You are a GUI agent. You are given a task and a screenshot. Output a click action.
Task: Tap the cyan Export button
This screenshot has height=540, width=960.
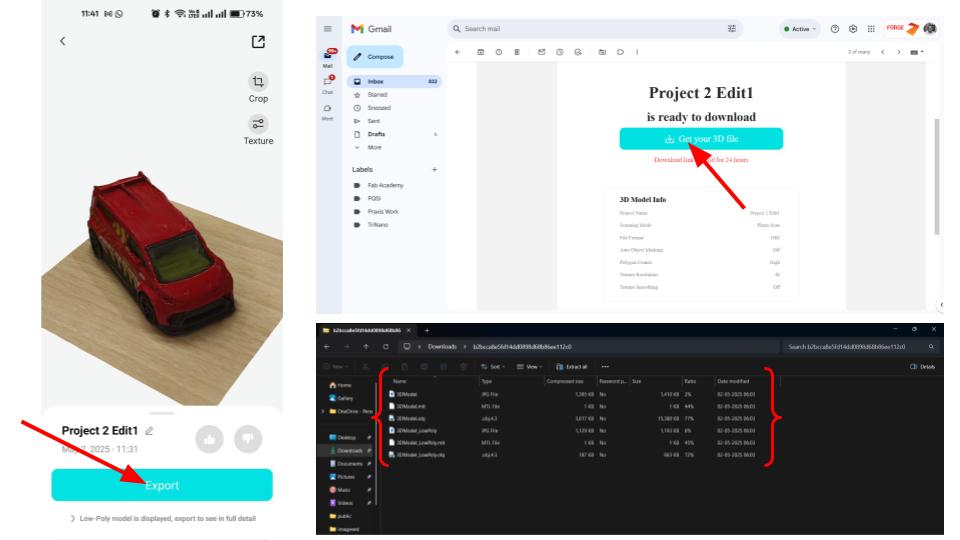tap(162, 485)
